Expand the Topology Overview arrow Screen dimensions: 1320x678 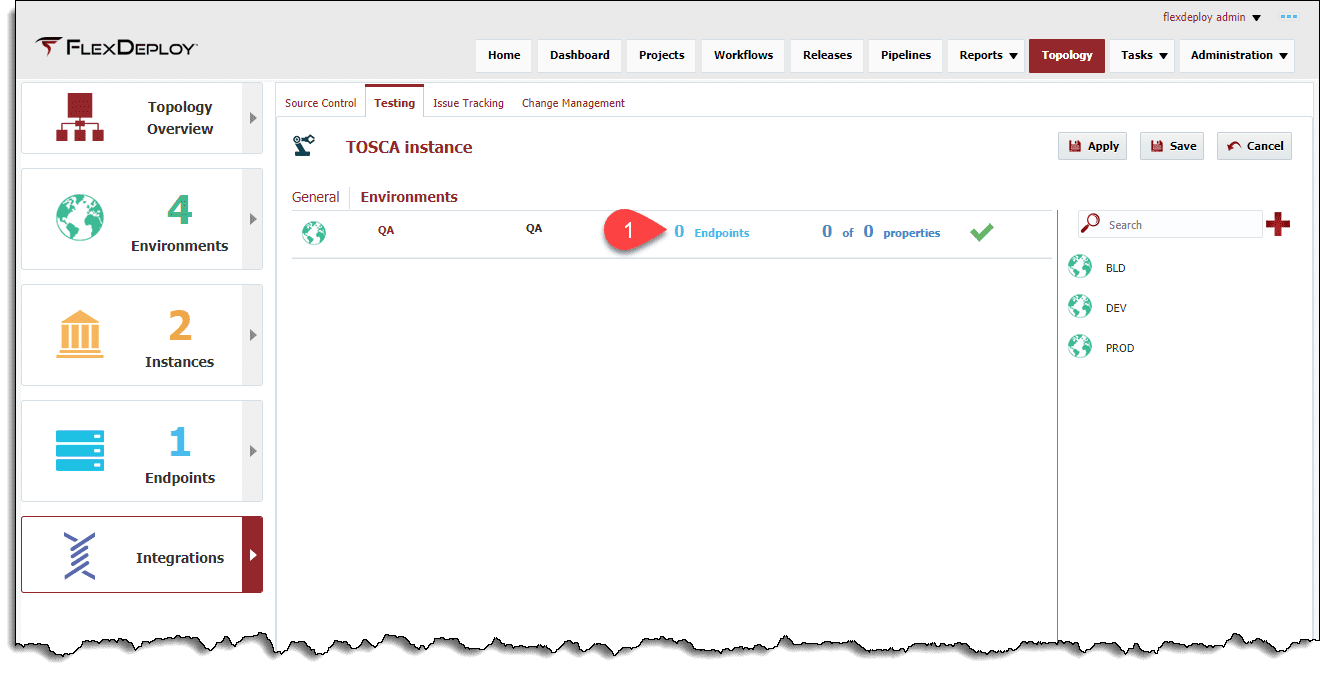[x=253, y=118]
